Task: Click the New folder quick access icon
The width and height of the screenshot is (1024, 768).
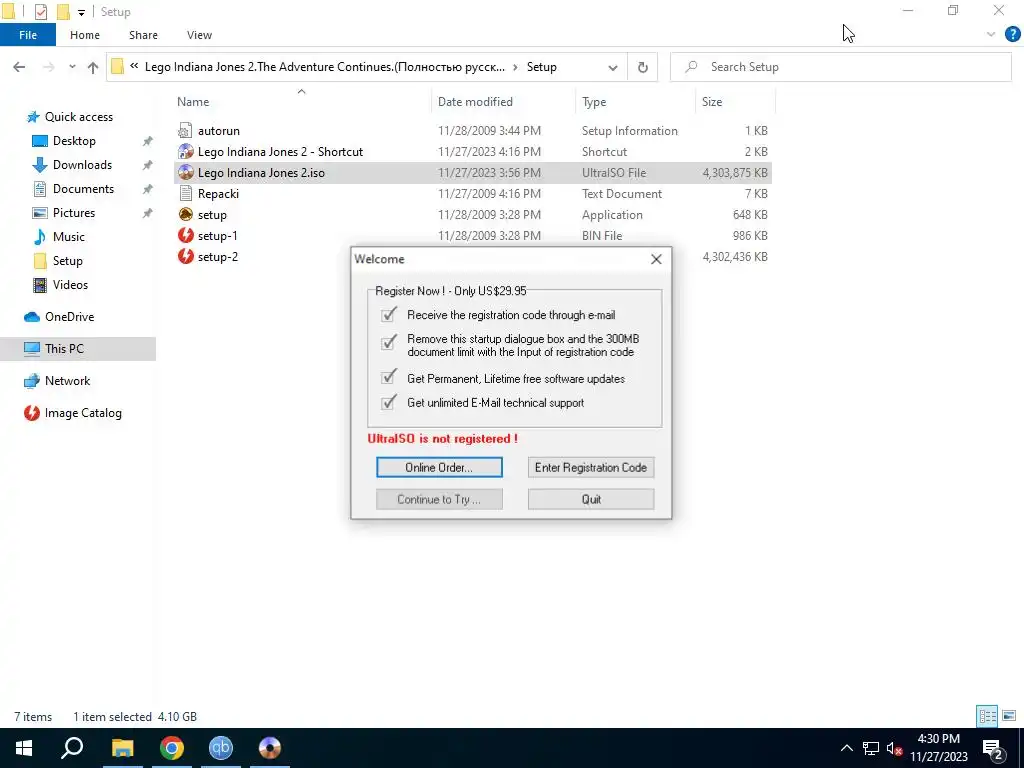Action: (x=63, y=12)
